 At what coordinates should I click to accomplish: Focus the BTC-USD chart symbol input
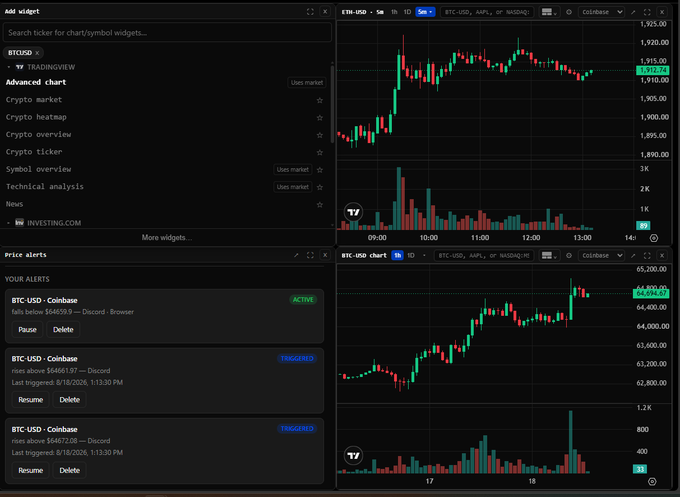click(x=484, y=255)
